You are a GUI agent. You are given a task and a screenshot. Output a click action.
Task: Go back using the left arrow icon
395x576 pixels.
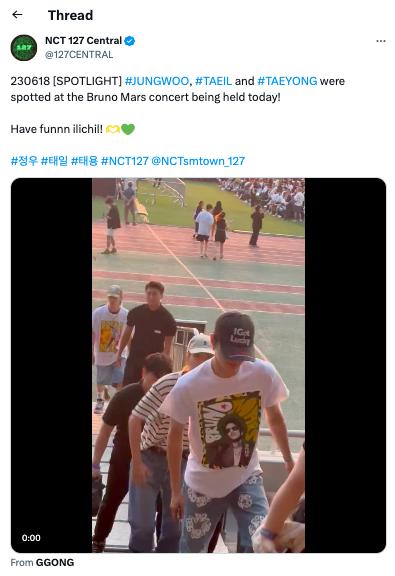(17, 15)
